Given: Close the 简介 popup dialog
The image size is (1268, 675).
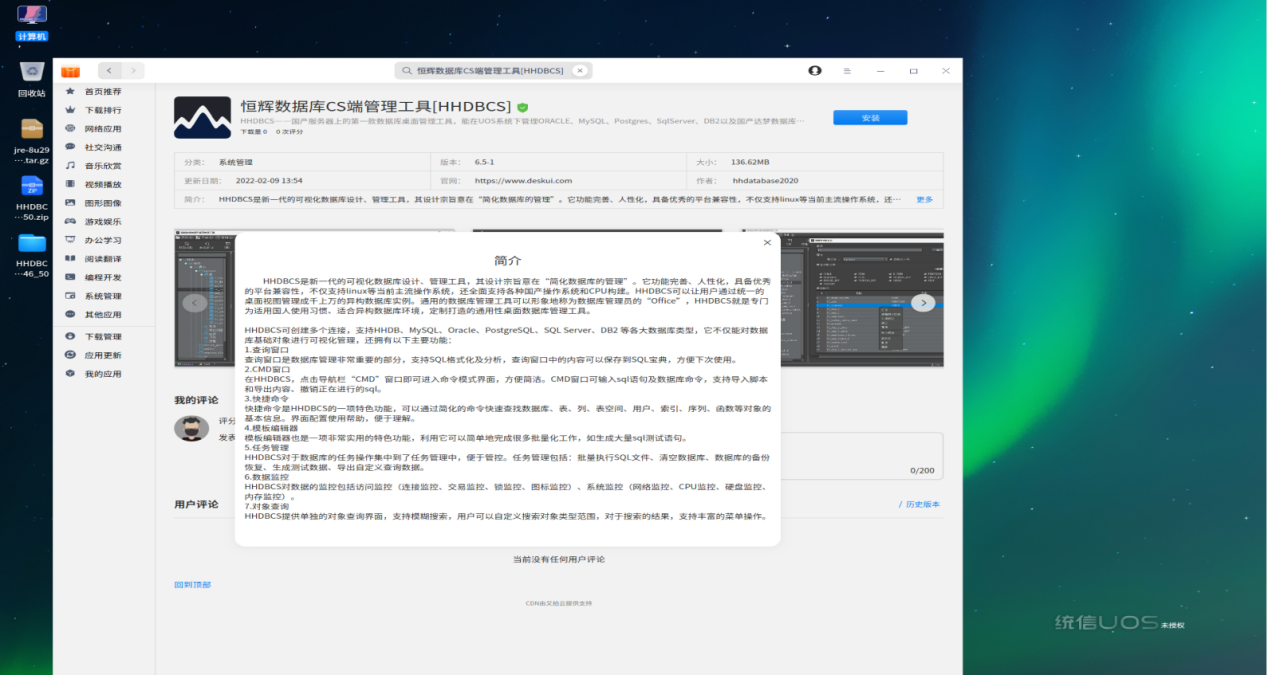Looking at the screenshot, I should click(x=767, y=243).
